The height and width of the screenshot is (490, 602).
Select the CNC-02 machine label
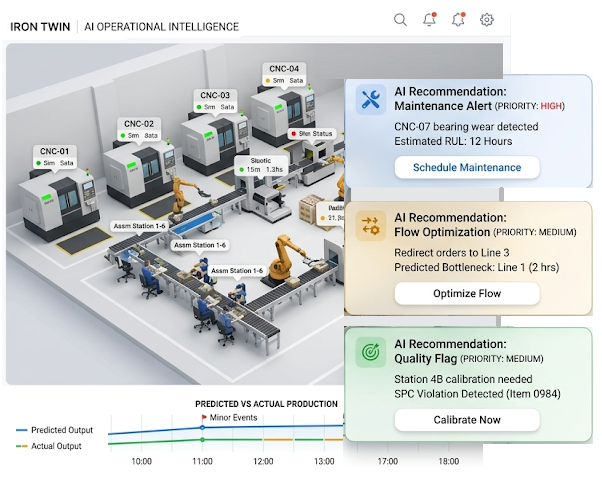tap(139, 124)
